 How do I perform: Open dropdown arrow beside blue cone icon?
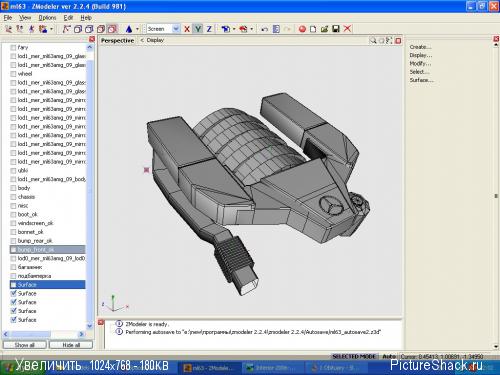pos(137,29)
